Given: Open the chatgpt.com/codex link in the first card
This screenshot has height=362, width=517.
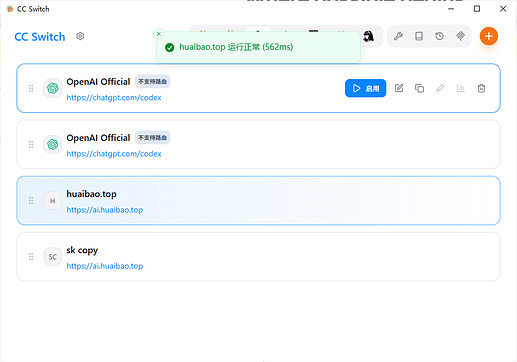Looking at the screenshot, I should [114, 98].
